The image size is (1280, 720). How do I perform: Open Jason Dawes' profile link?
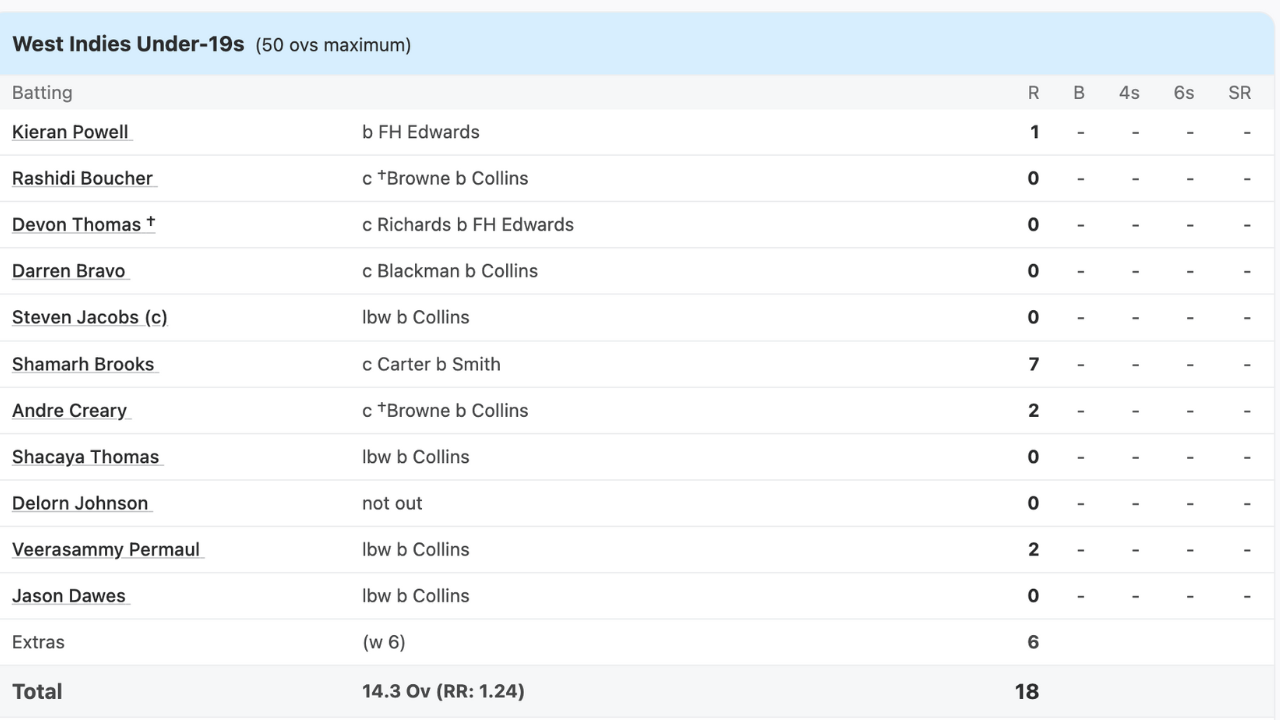[69, 596]
